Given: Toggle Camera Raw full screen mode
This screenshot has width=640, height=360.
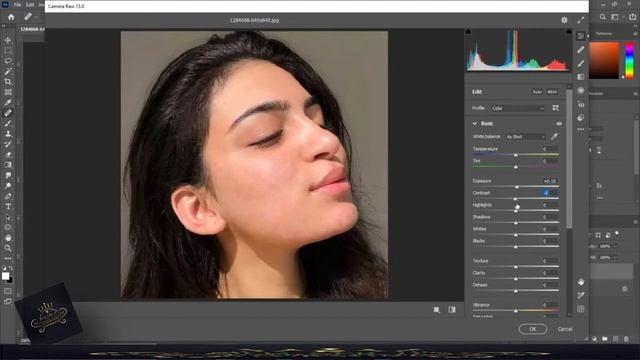Looking at the screenshot, I should tap(580, 20).
